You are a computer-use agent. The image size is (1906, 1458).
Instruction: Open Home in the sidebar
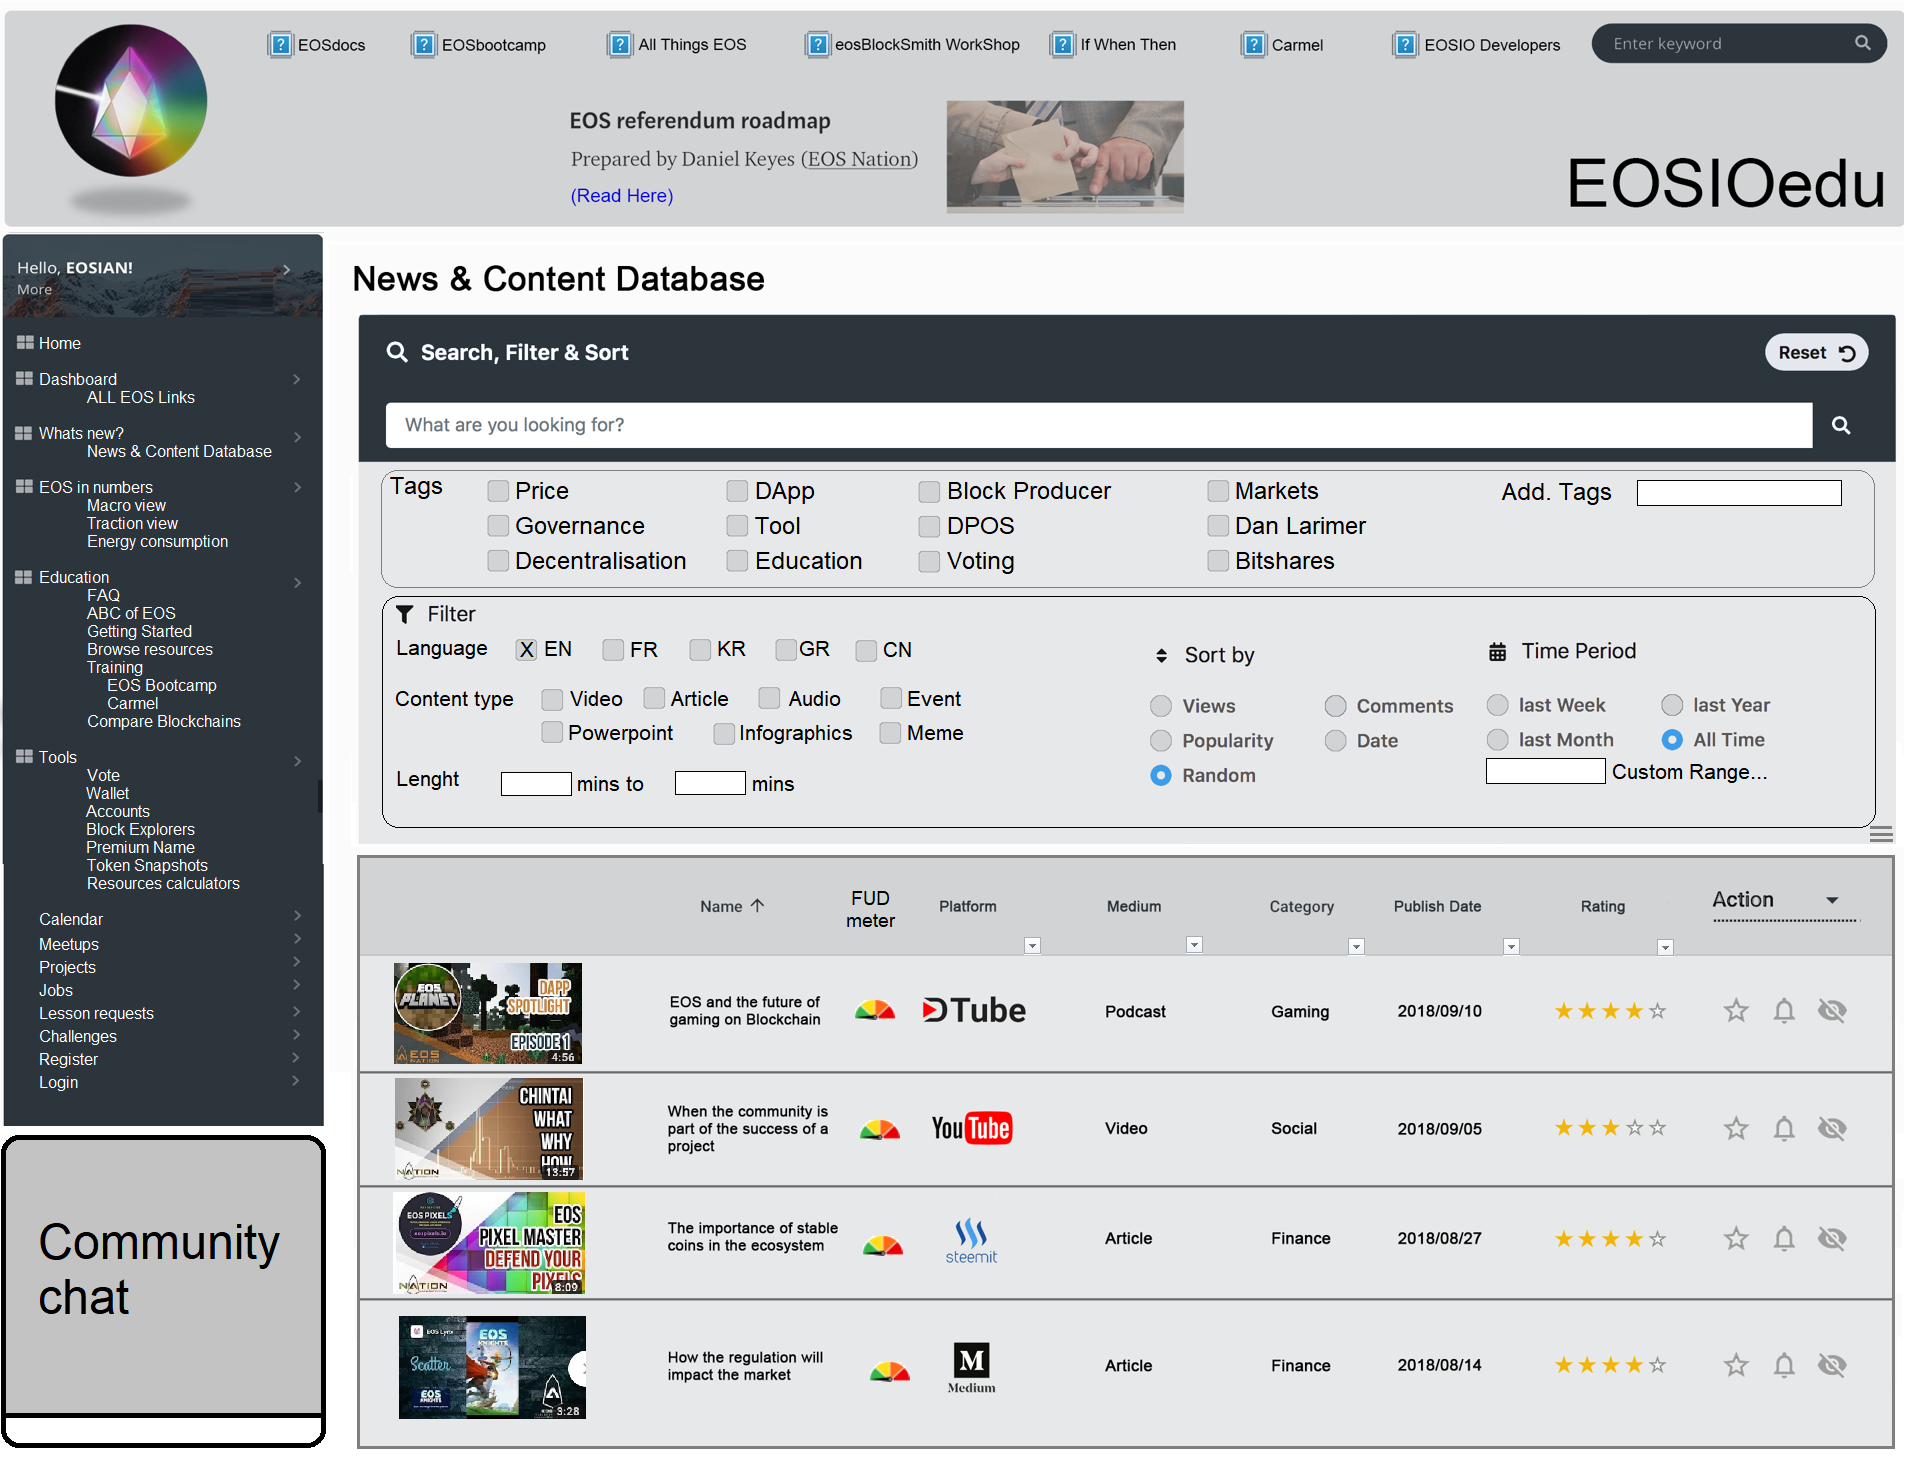coord(60,343)
